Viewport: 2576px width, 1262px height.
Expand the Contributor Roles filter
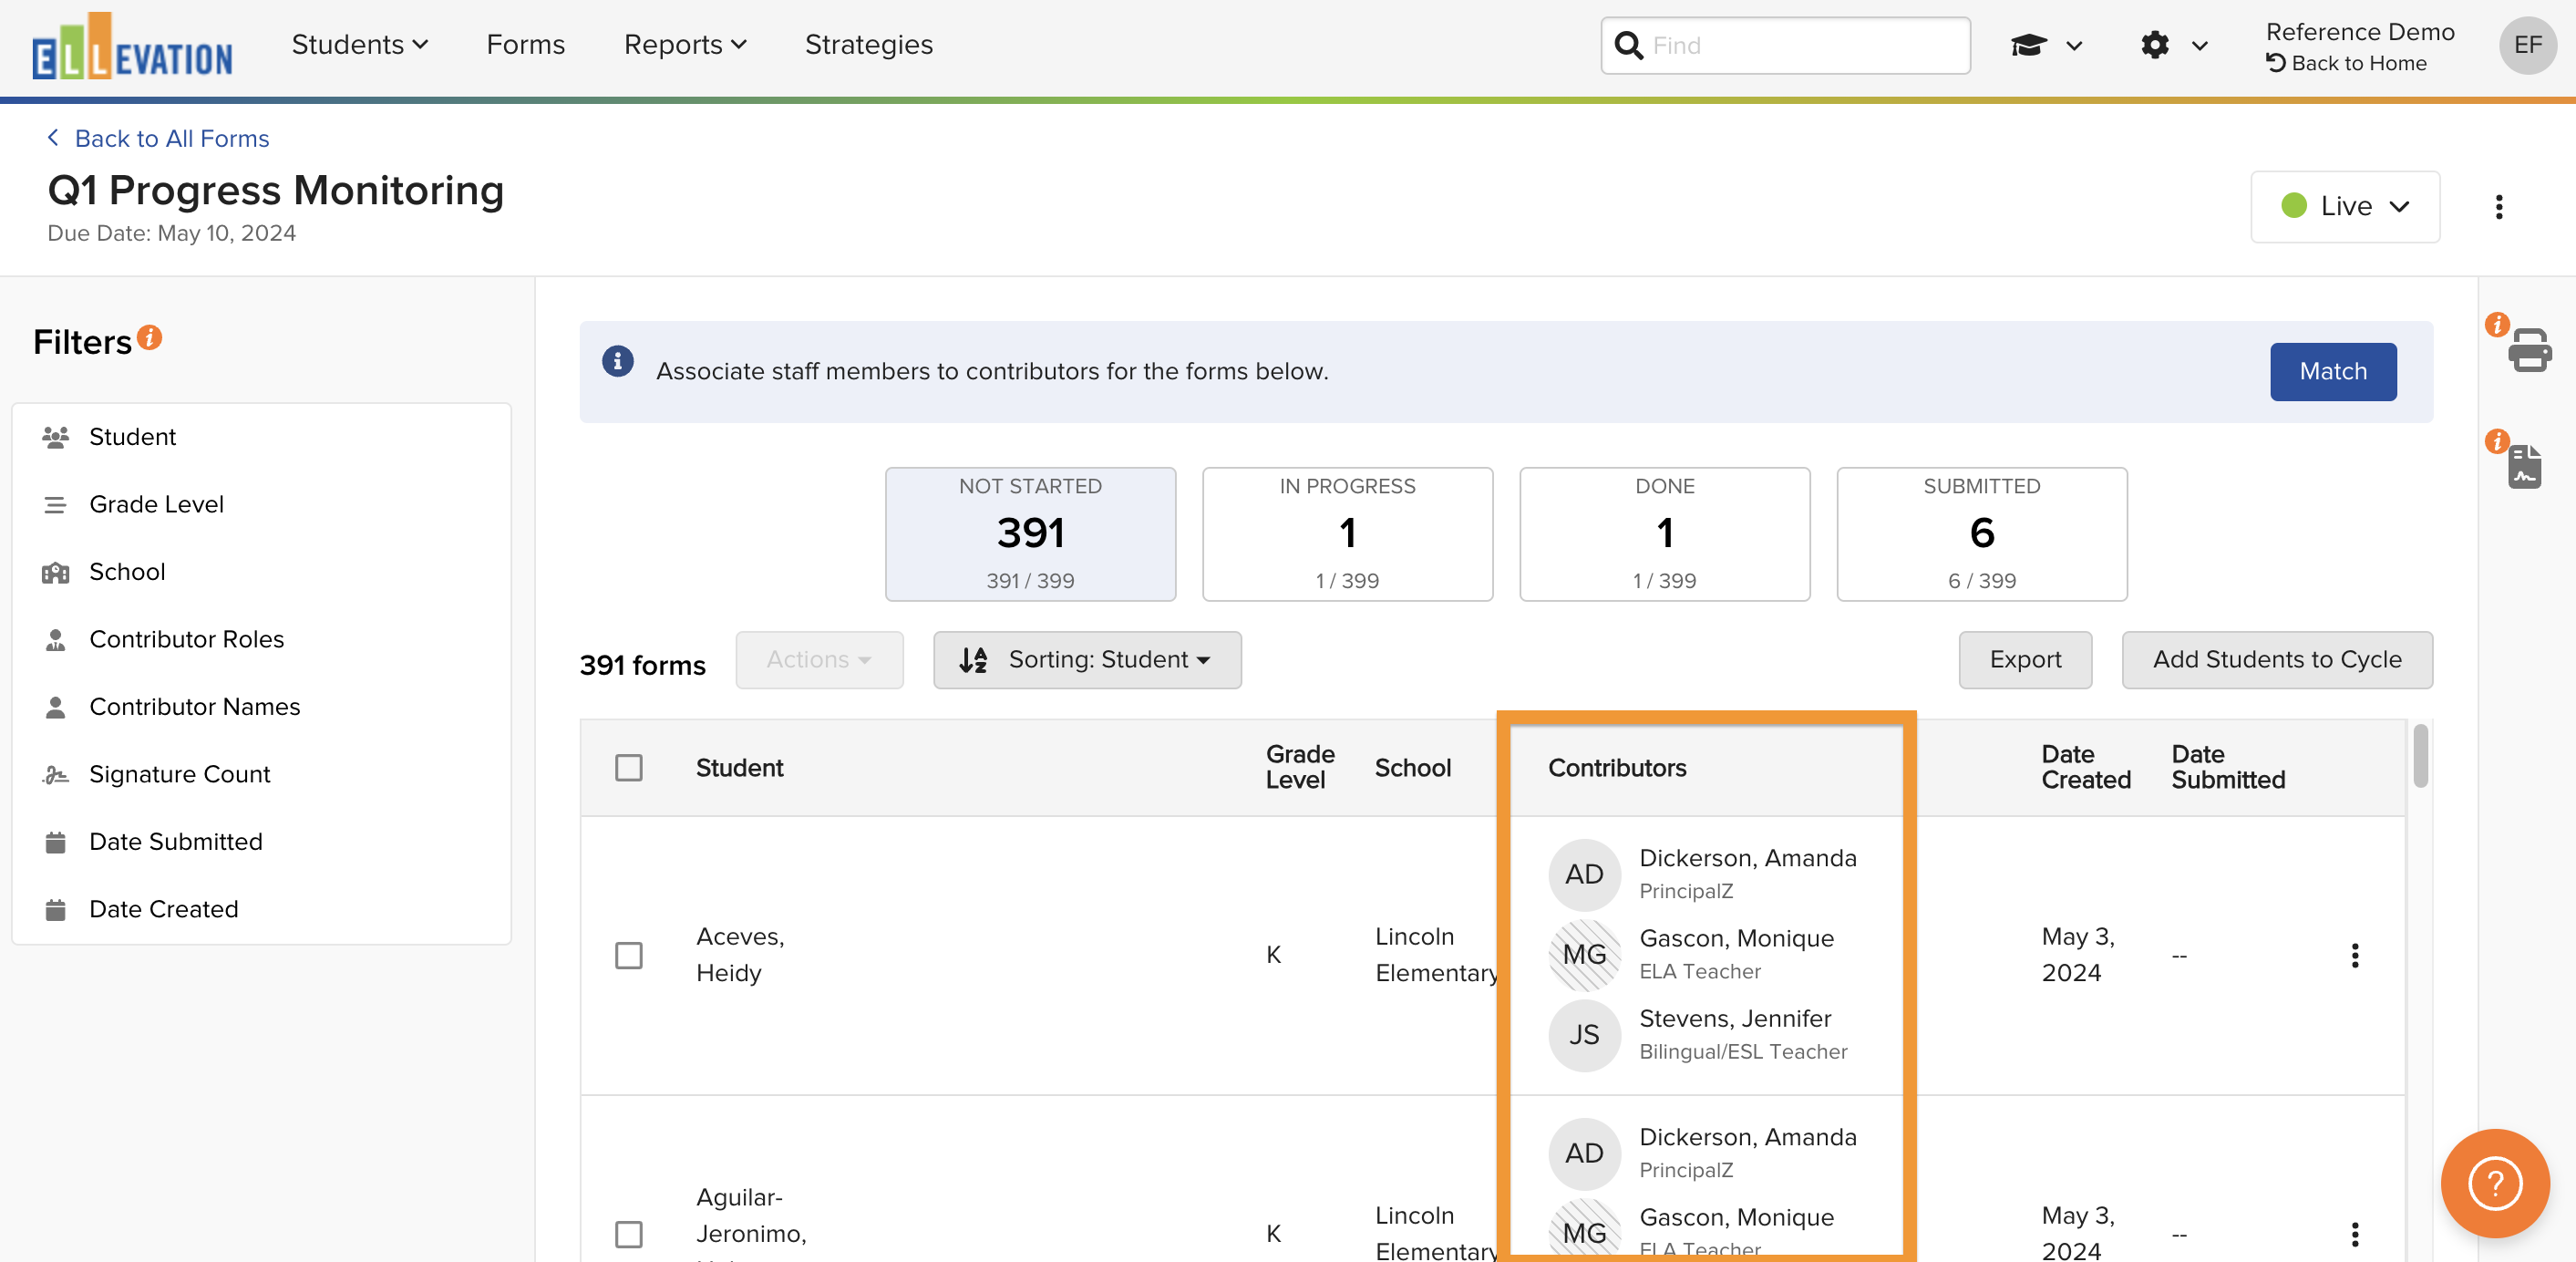261,640
